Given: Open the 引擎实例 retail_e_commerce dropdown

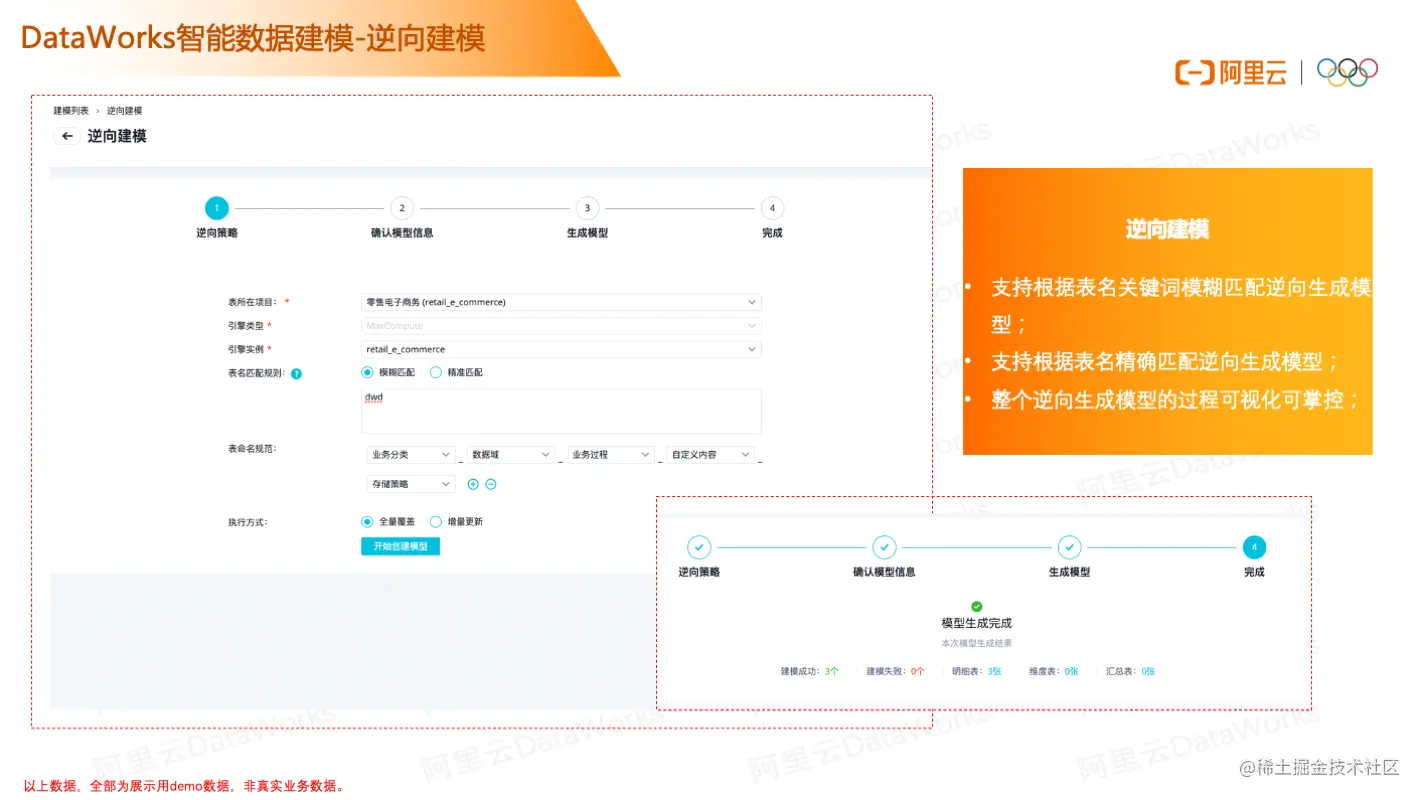Looking at the screenshot, I should (x=561, y=349).
